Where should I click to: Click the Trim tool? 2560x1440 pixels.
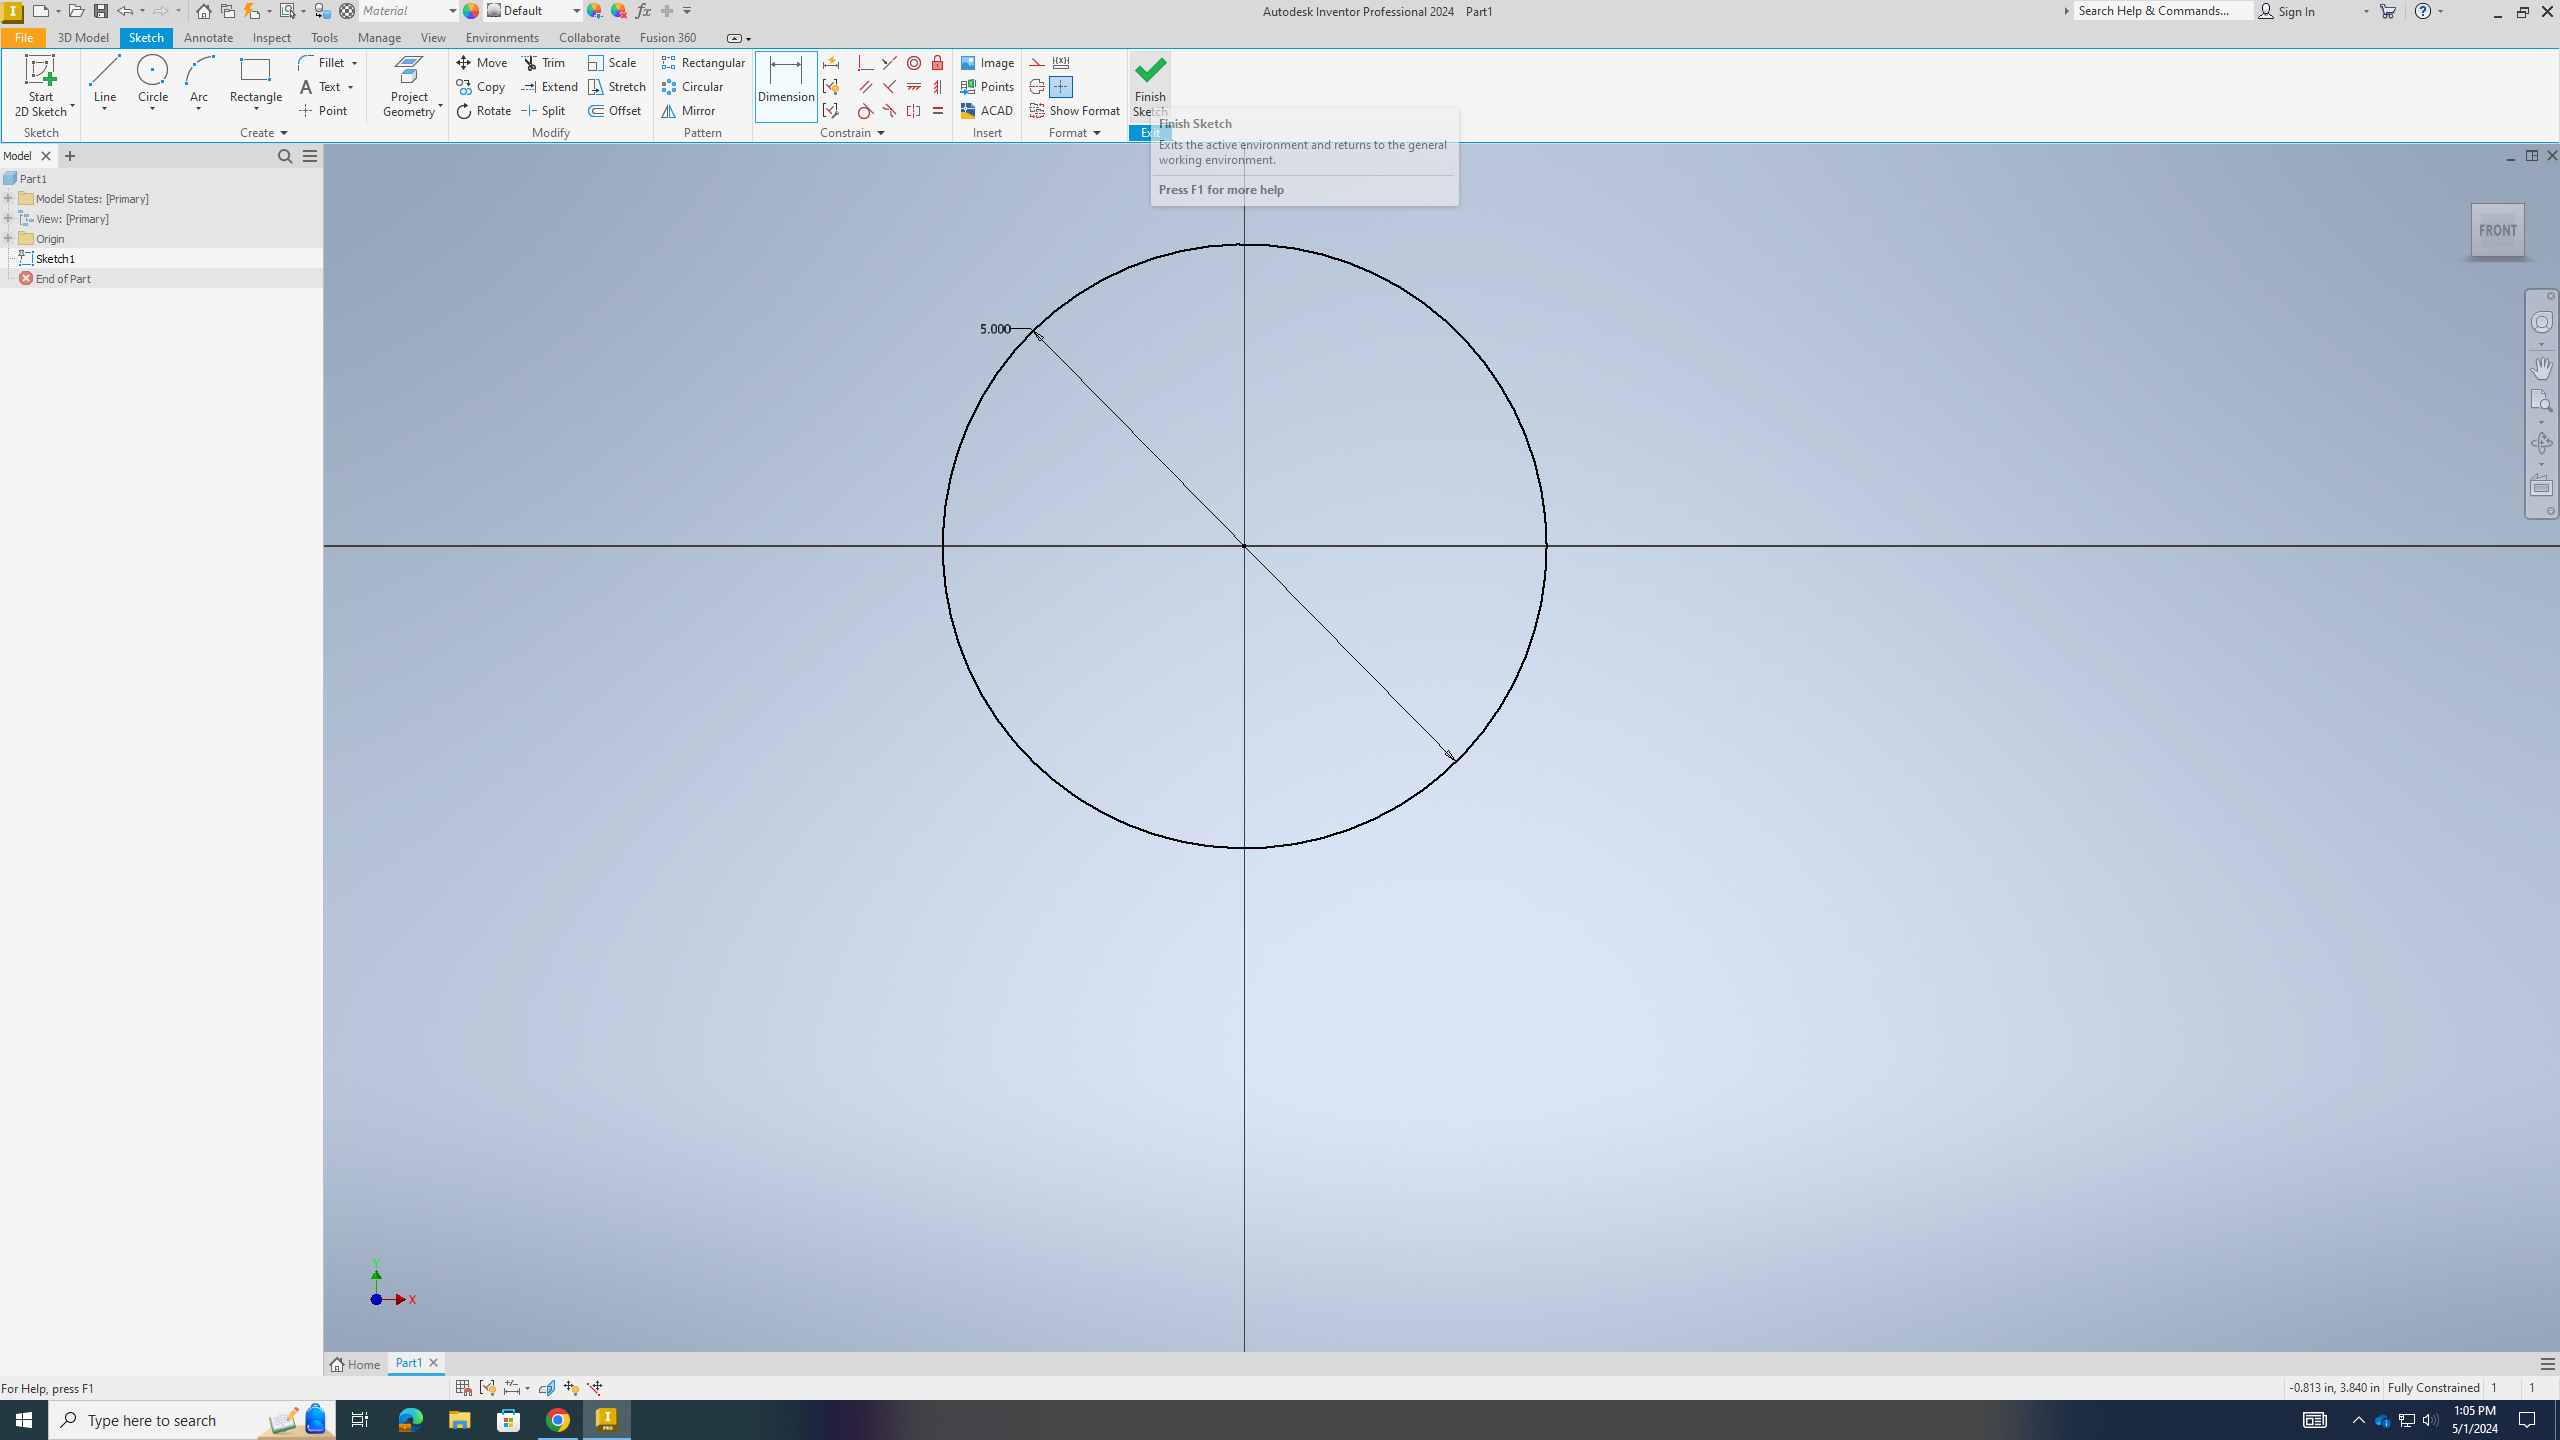547,62
